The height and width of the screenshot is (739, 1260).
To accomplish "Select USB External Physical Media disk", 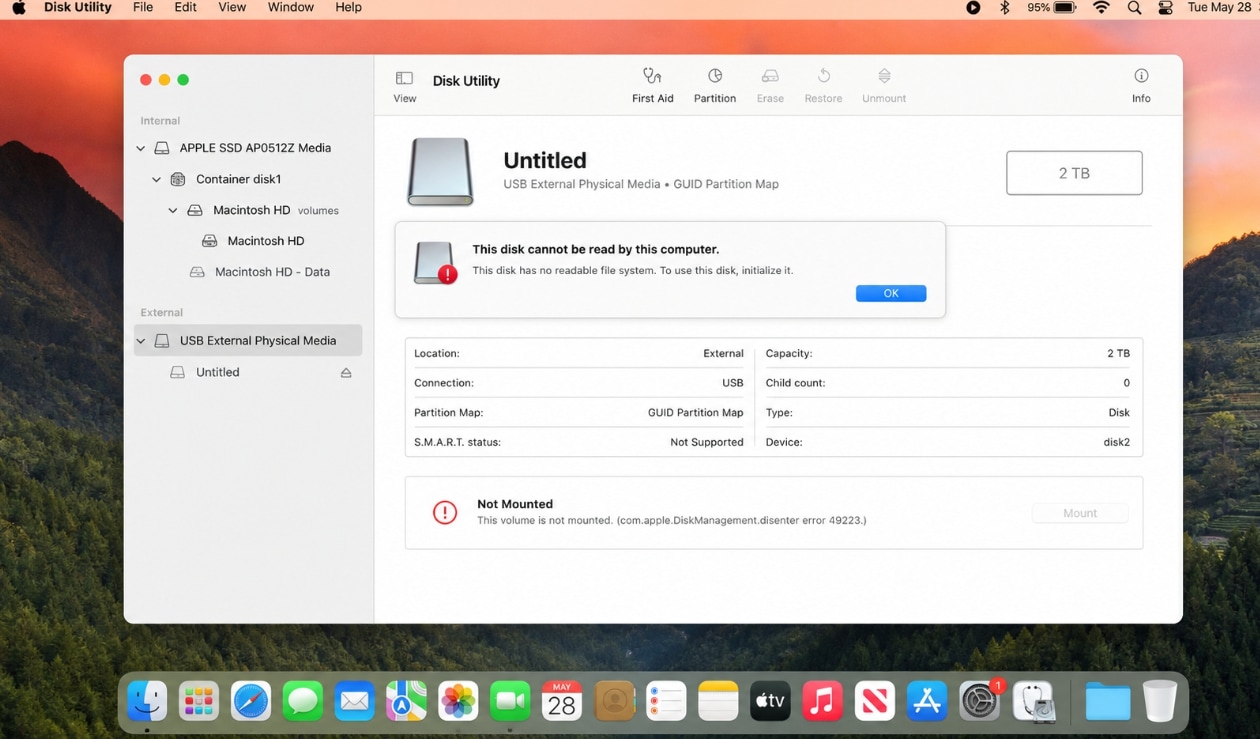I will tap(248, 340).
